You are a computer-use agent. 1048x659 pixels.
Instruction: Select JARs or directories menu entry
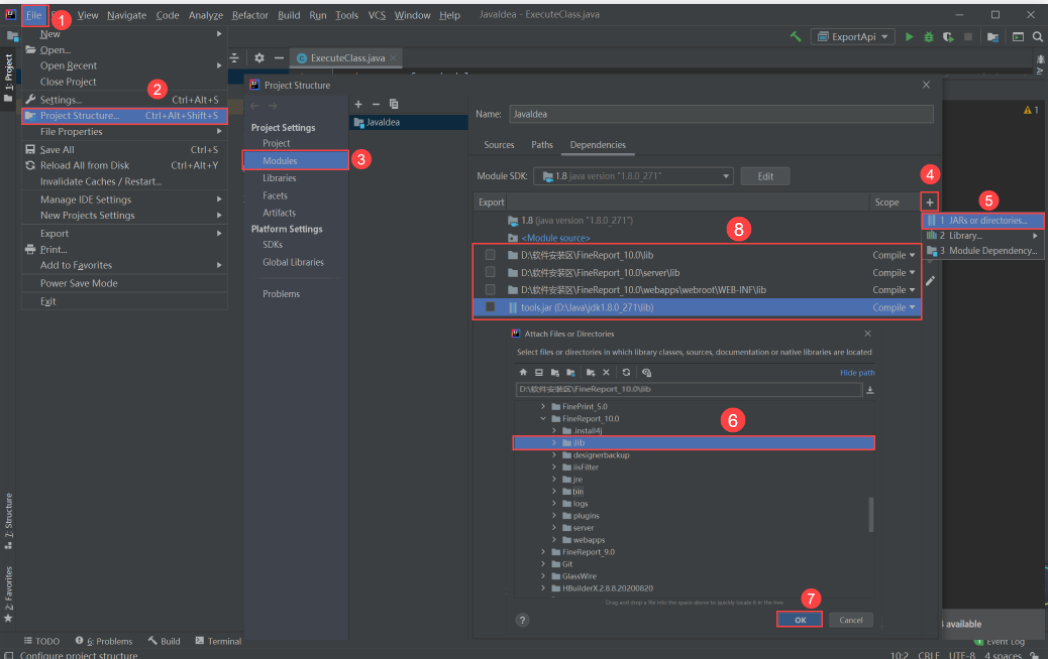tap(982, 220)
